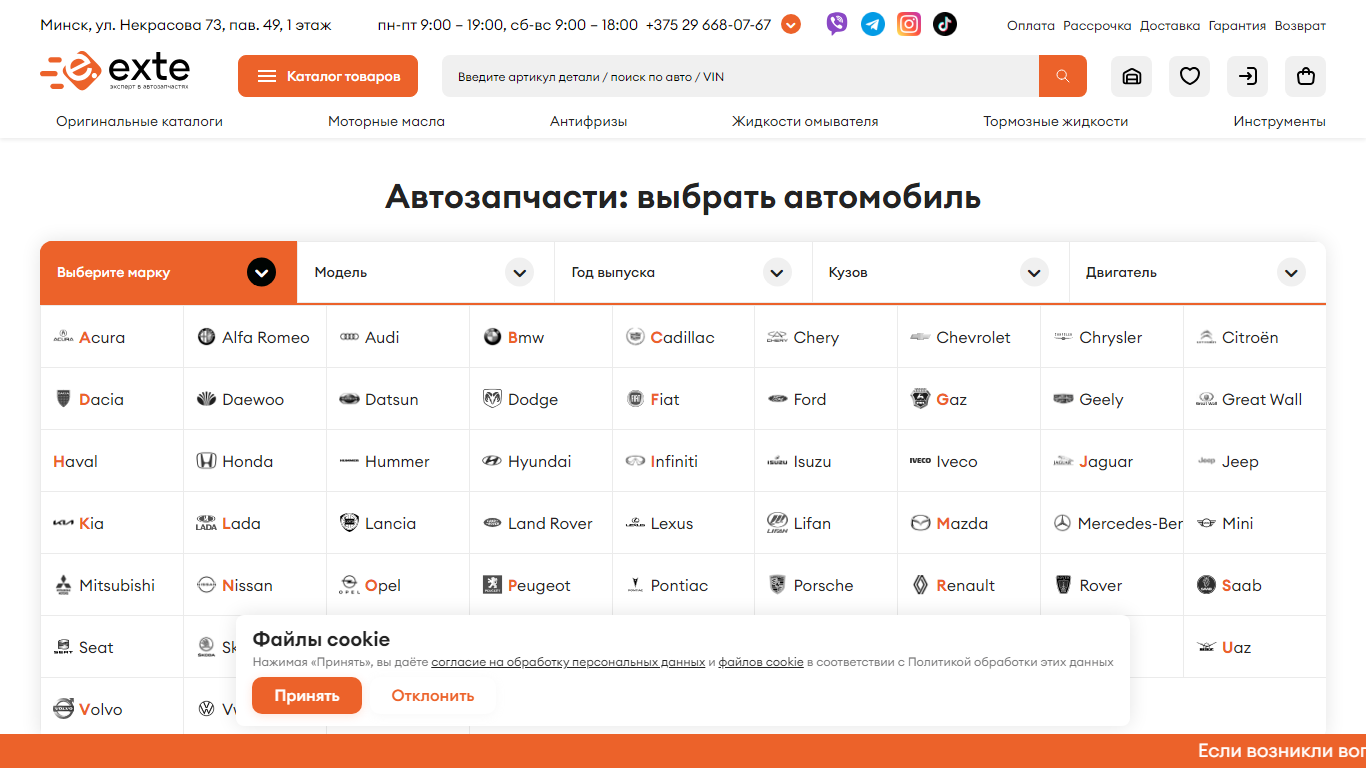Choose the Chrysler brand name
Screen dimensions: 1366x768
point(1110,338)
